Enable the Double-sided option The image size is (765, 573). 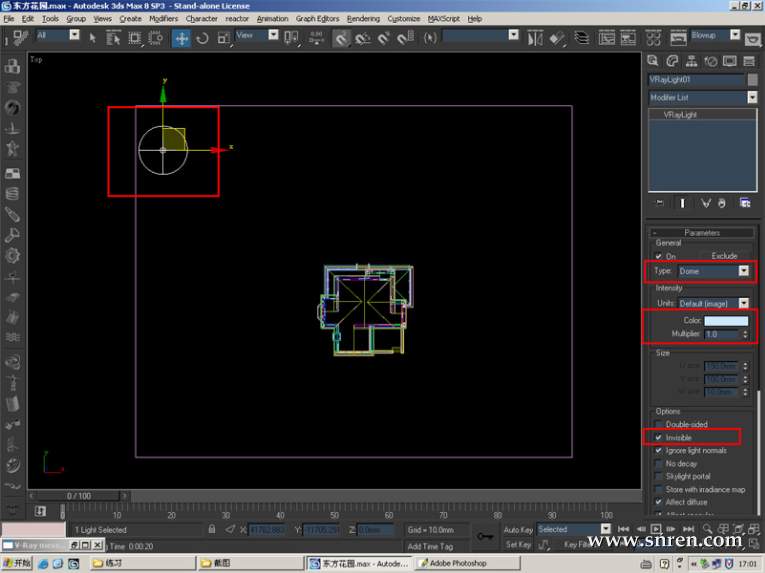(x=658, y=425)
